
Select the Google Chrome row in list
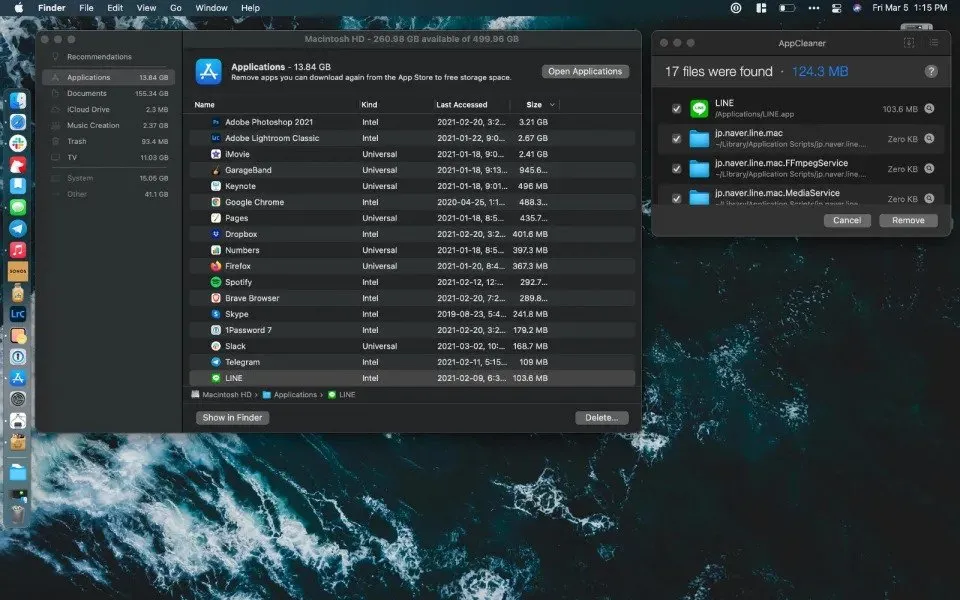[x=254, y=202]
